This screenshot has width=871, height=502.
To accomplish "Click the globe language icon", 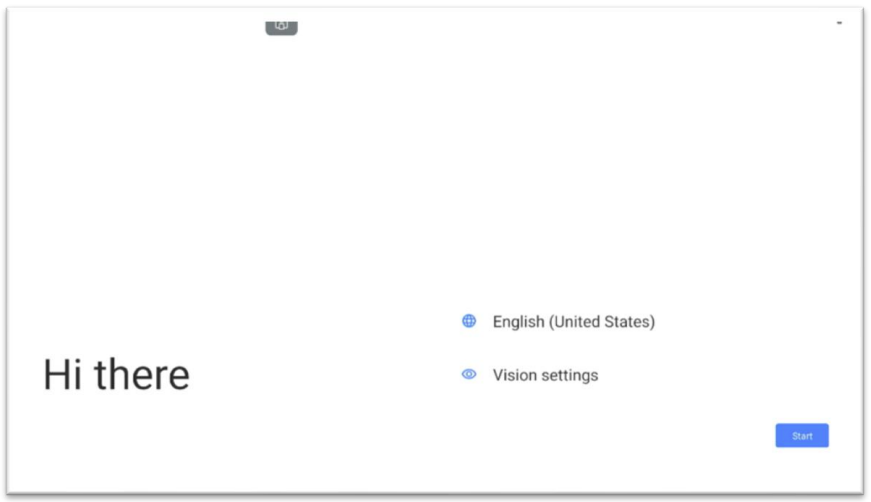I will tap(469, 321).
